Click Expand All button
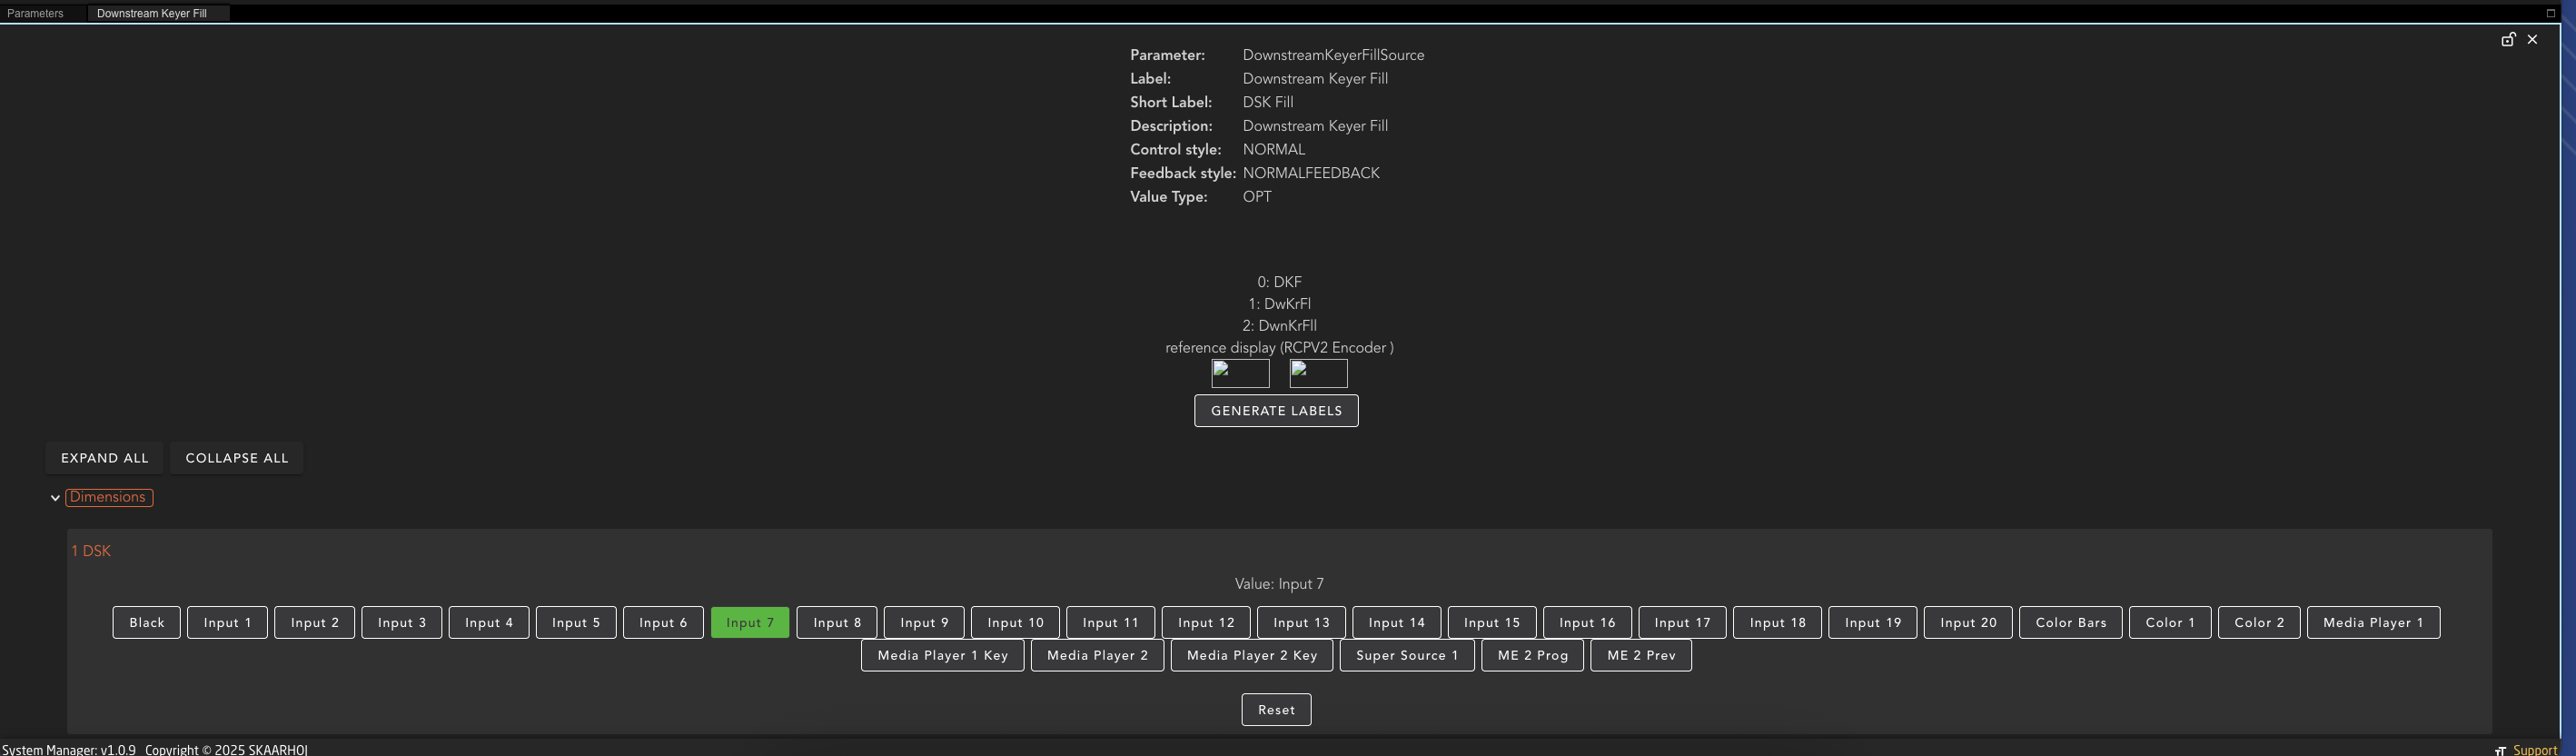Image resolution: width=2576 pixels, height=756 pixels. pyautogui.click(x=104, y=458)
